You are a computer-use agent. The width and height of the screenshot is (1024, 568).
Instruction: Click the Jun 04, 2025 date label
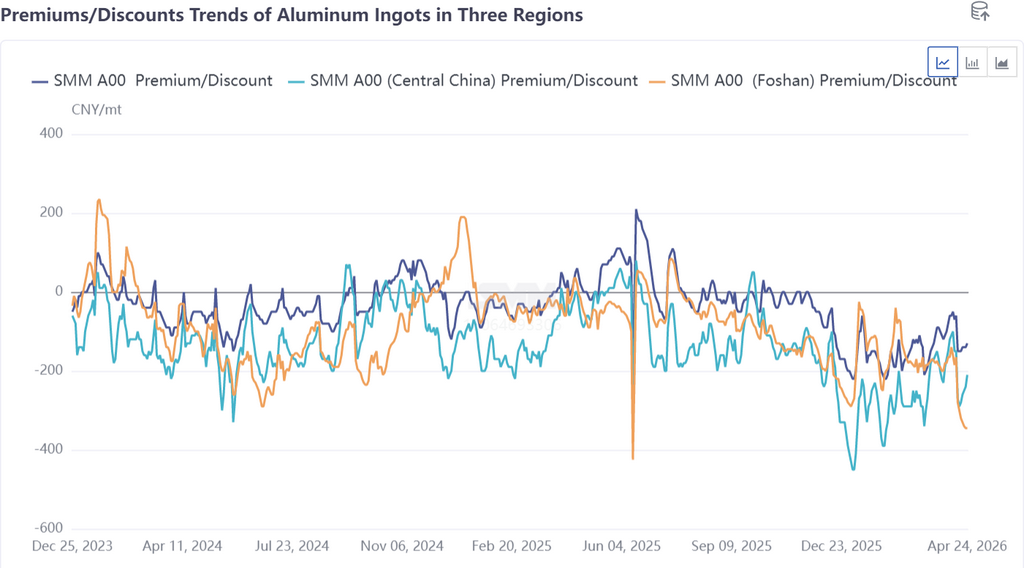tap(622, 546)
